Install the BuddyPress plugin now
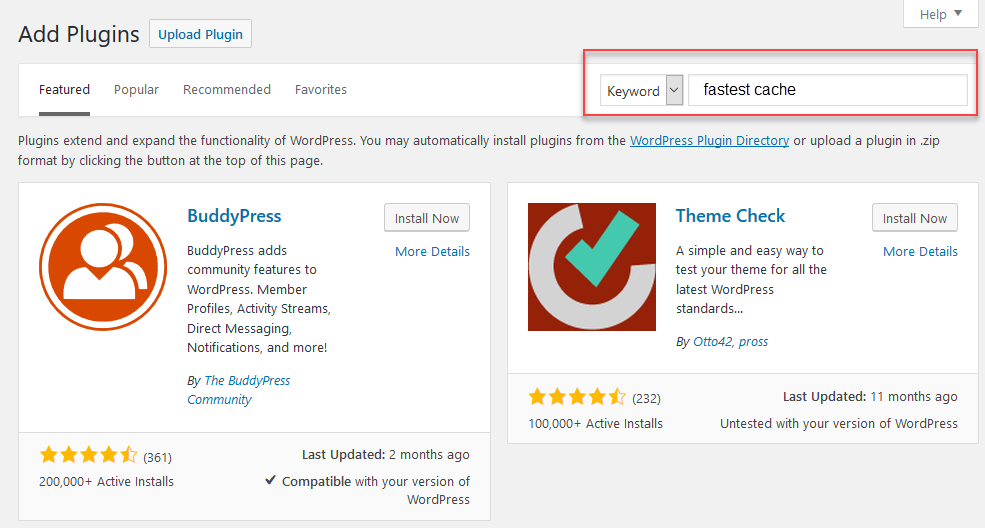Image resolution: width=985 pixels, height=528 pixels. pyautogui.click(x=427, y=218)
